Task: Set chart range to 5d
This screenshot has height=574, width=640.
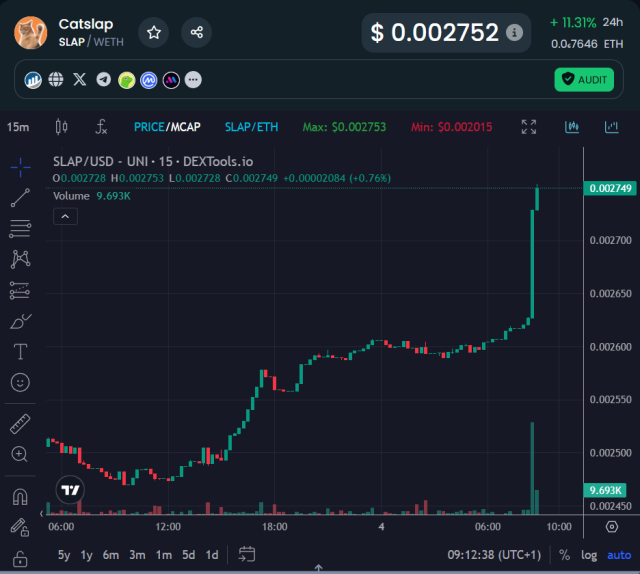Action: tap(189, 555)
